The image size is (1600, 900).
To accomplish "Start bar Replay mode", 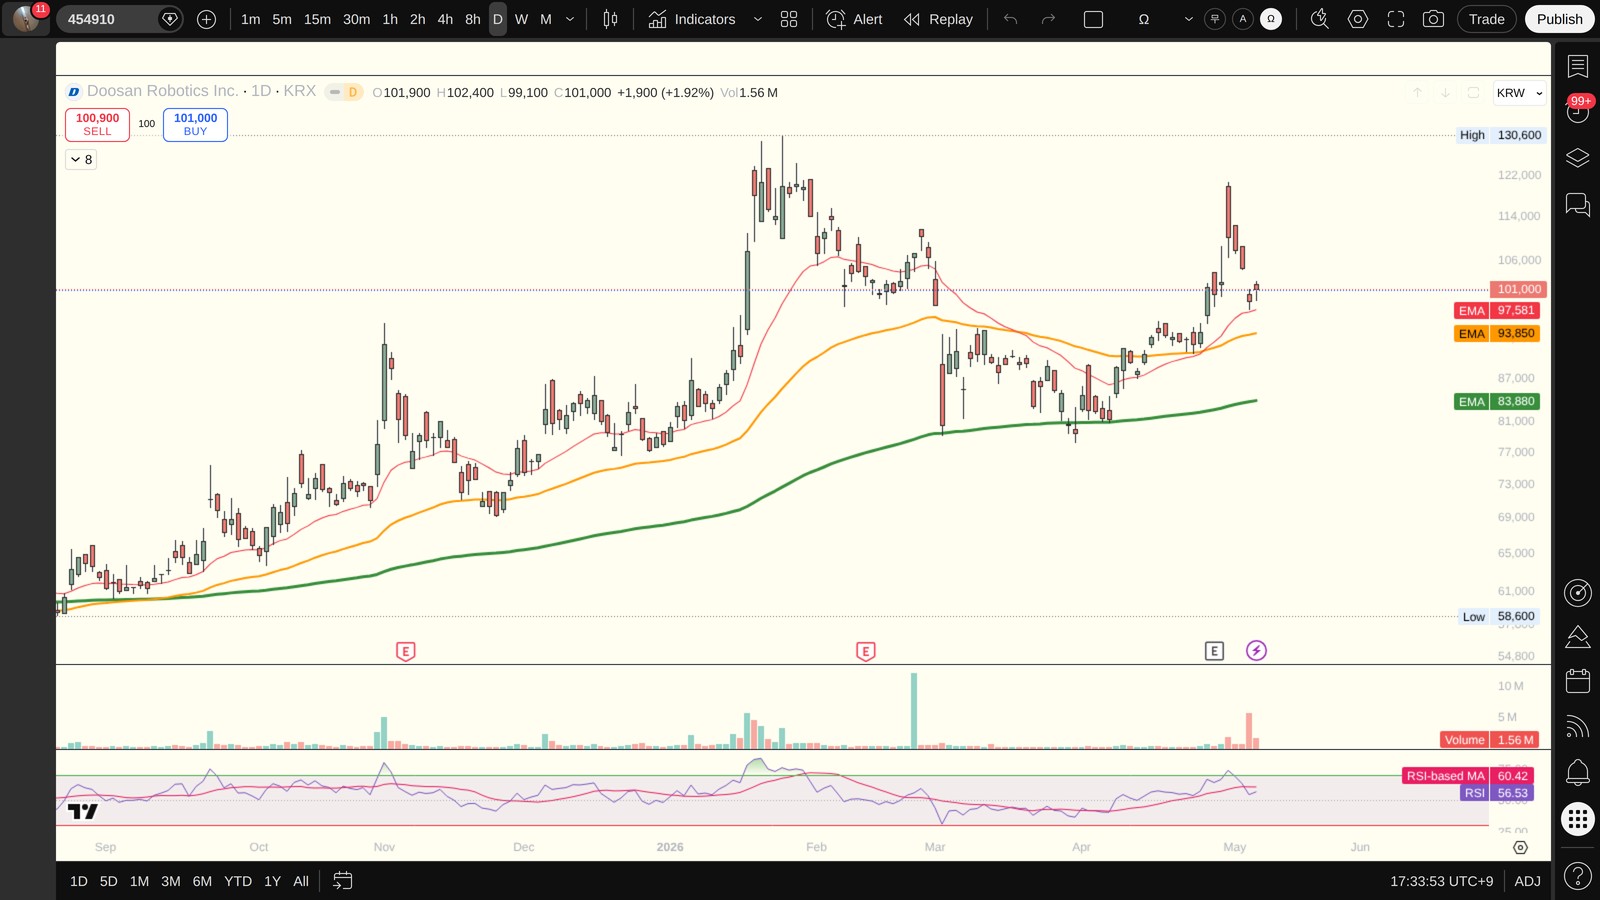I will [x=938, y=19].
